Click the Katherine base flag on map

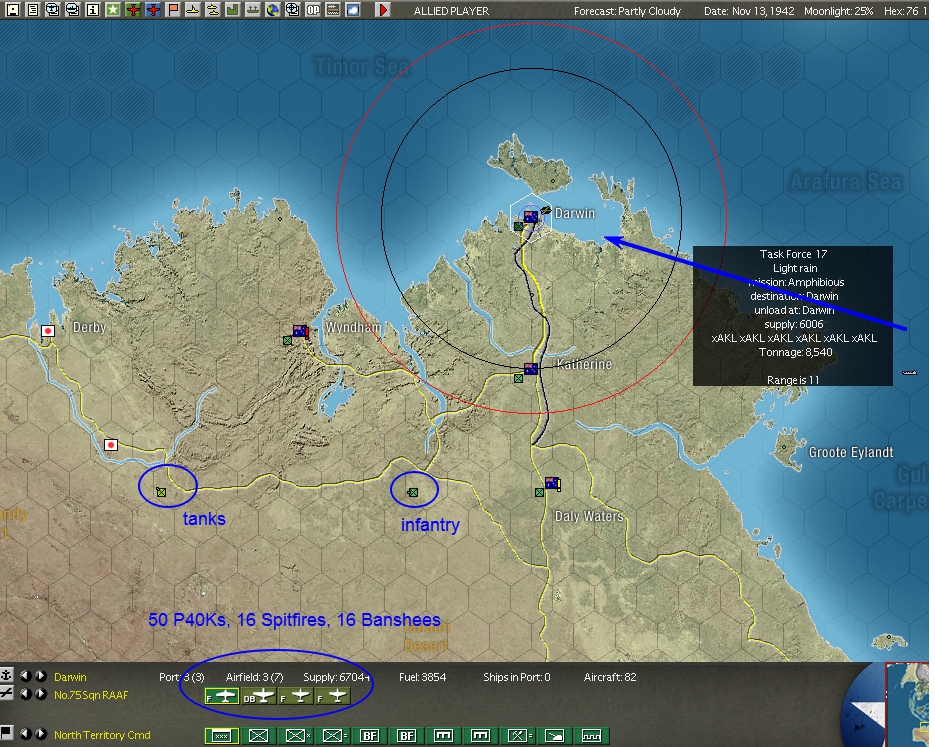[x=531, y=369]
